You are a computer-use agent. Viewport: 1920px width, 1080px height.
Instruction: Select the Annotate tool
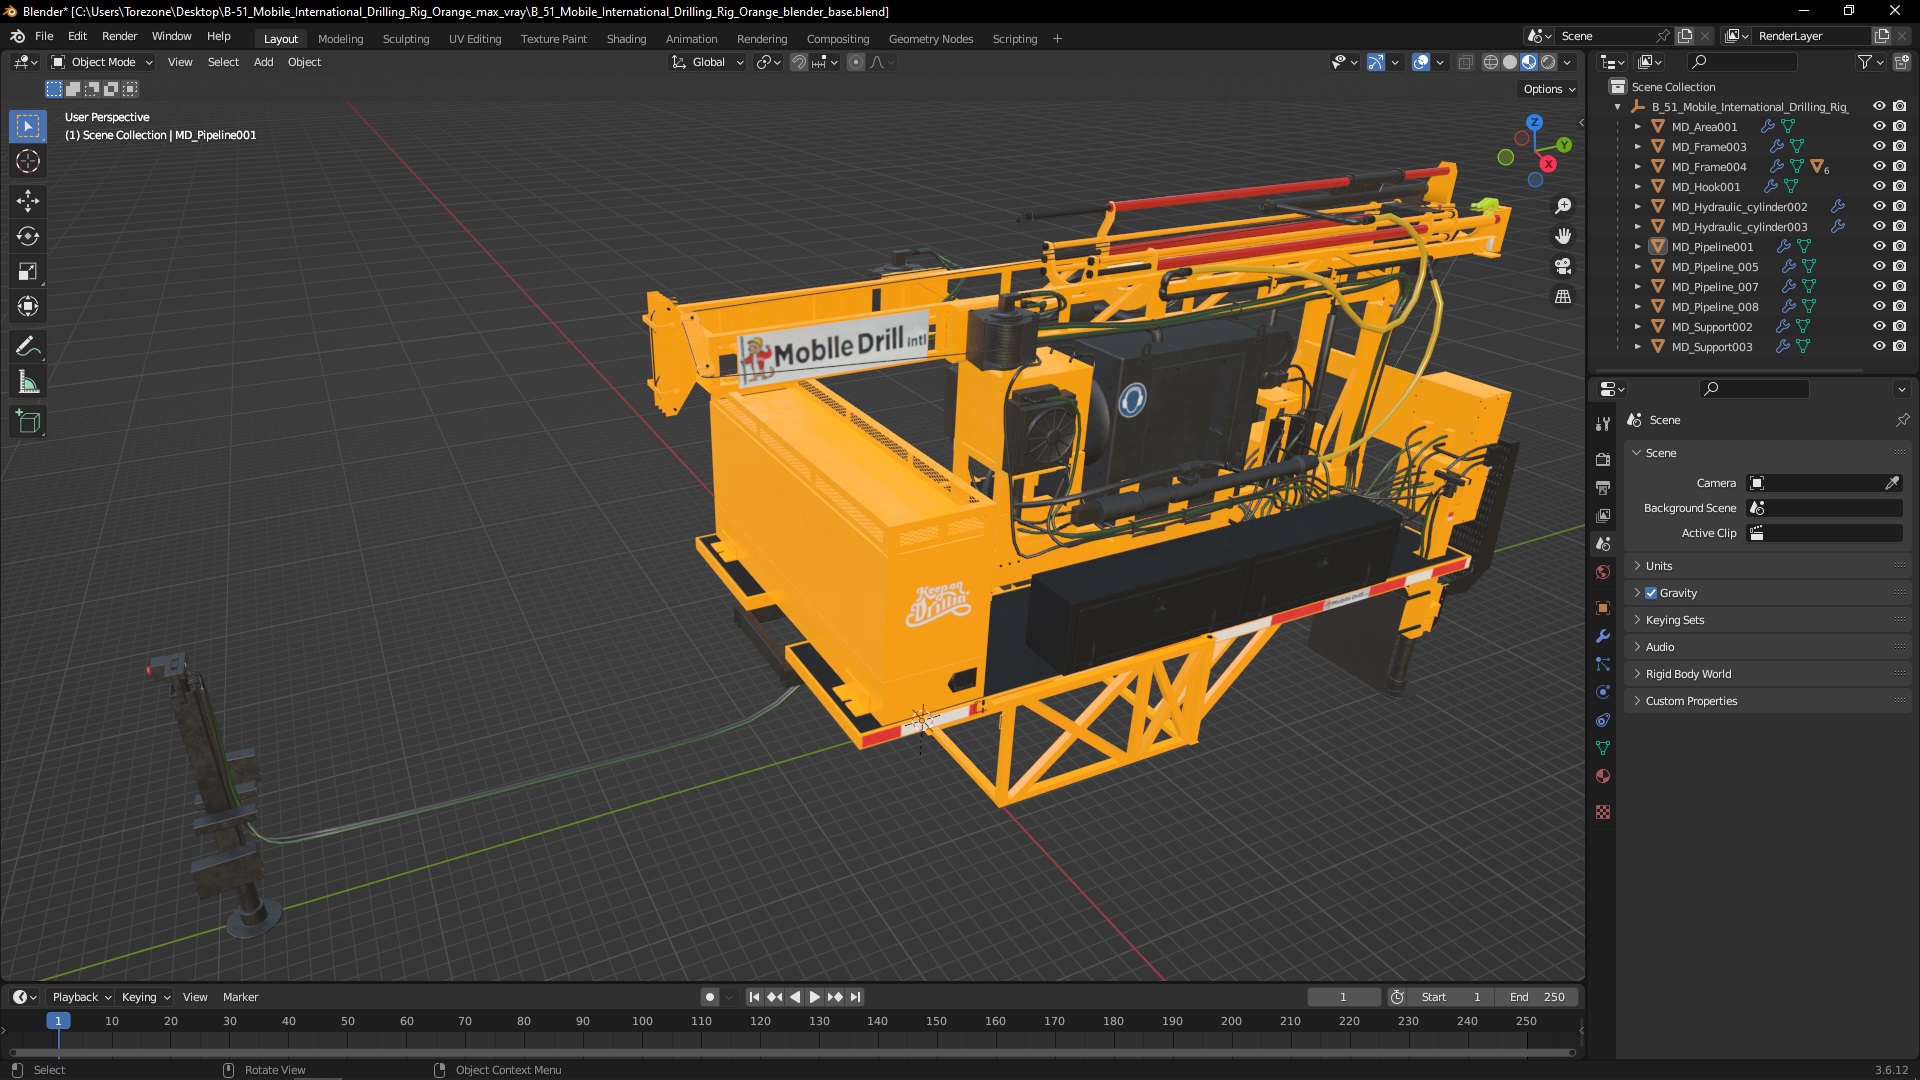pos(28,347)
